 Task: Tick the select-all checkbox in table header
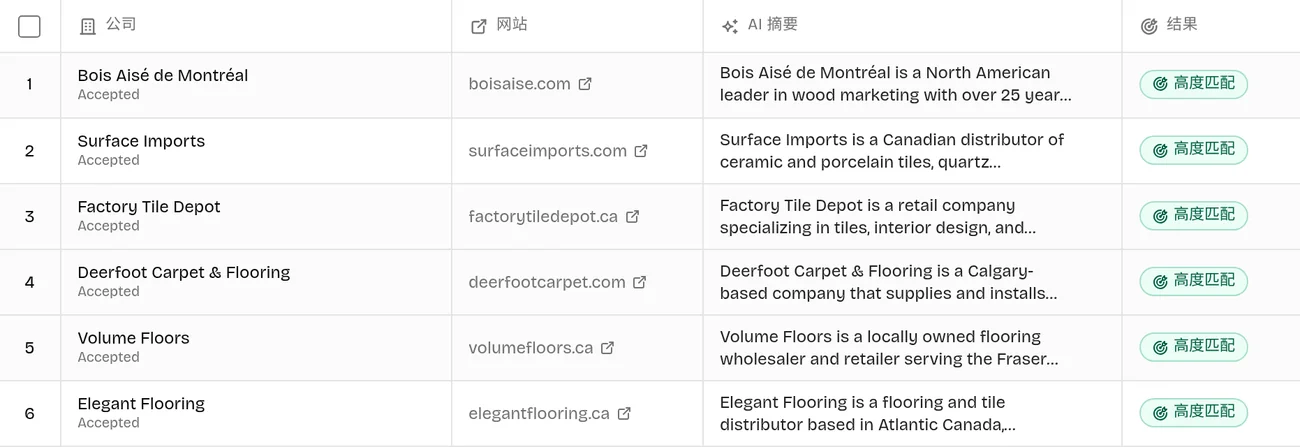pos(30,27)
